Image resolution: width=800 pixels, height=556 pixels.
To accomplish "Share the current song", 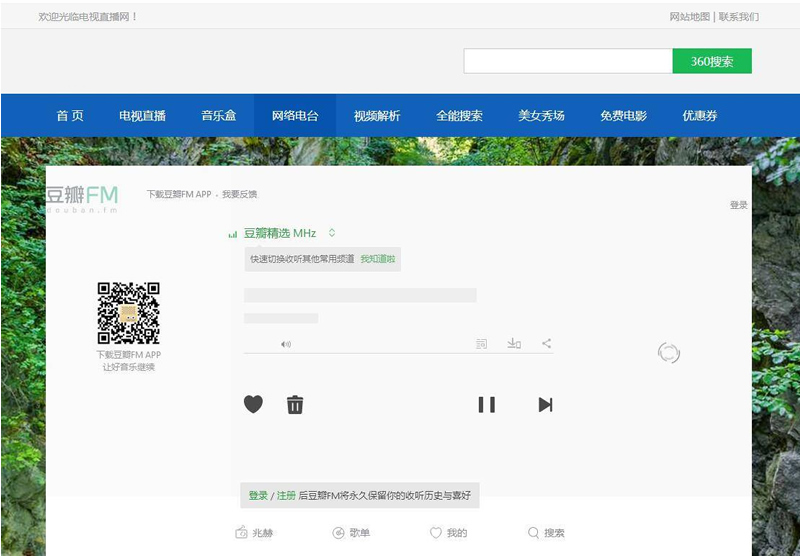I will [546, 344].
